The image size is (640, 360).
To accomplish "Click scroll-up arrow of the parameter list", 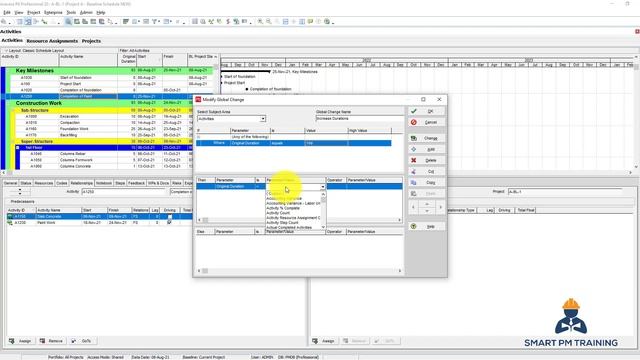I will point(323,194).
